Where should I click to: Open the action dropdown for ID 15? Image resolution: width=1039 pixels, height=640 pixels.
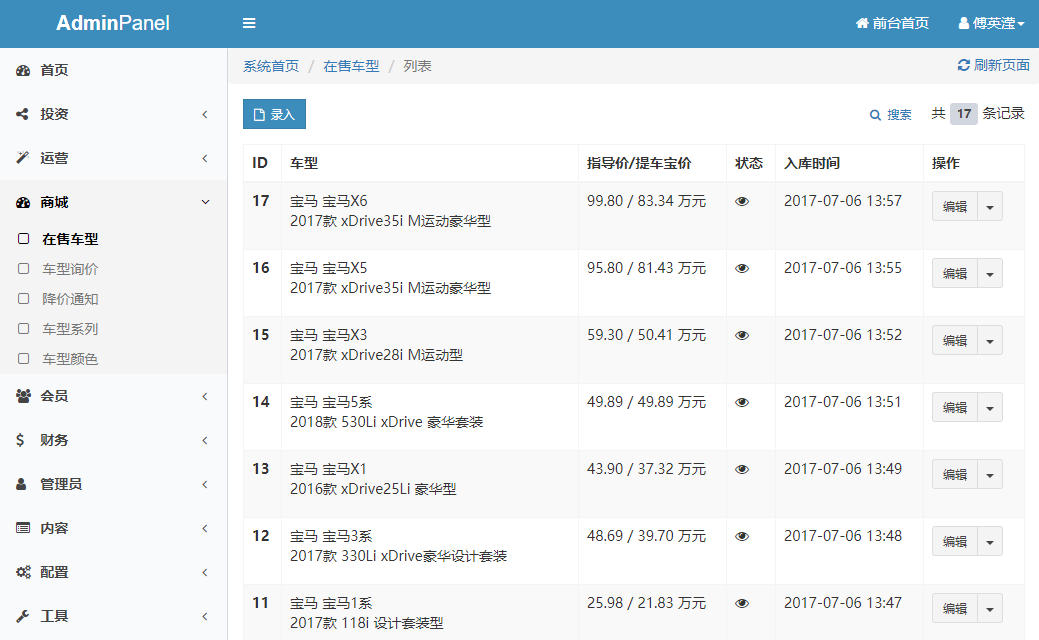[990, 341]
